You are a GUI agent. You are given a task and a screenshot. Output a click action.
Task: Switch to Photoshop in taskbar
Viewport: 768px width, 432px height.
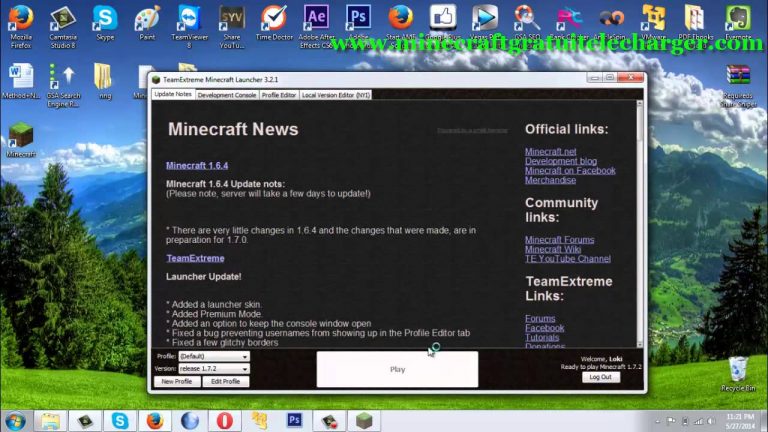click(x=294, y=421)
